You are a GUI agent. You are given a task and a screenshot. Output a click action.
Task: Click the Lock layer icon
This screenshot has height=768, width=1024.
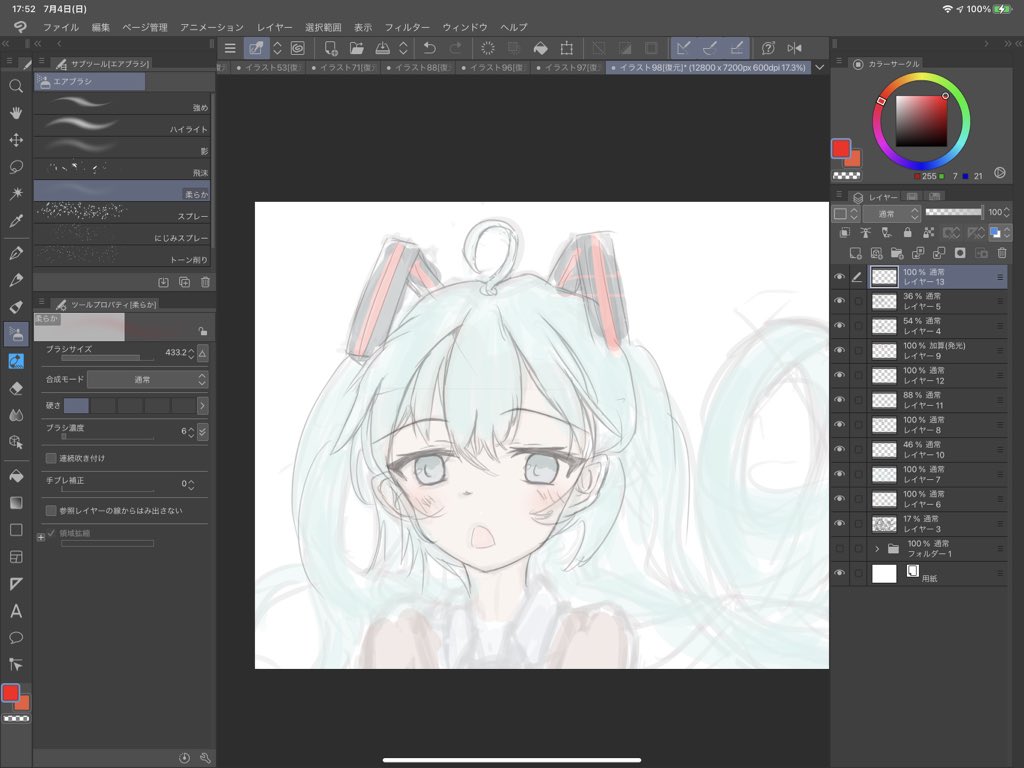[907, 232]
